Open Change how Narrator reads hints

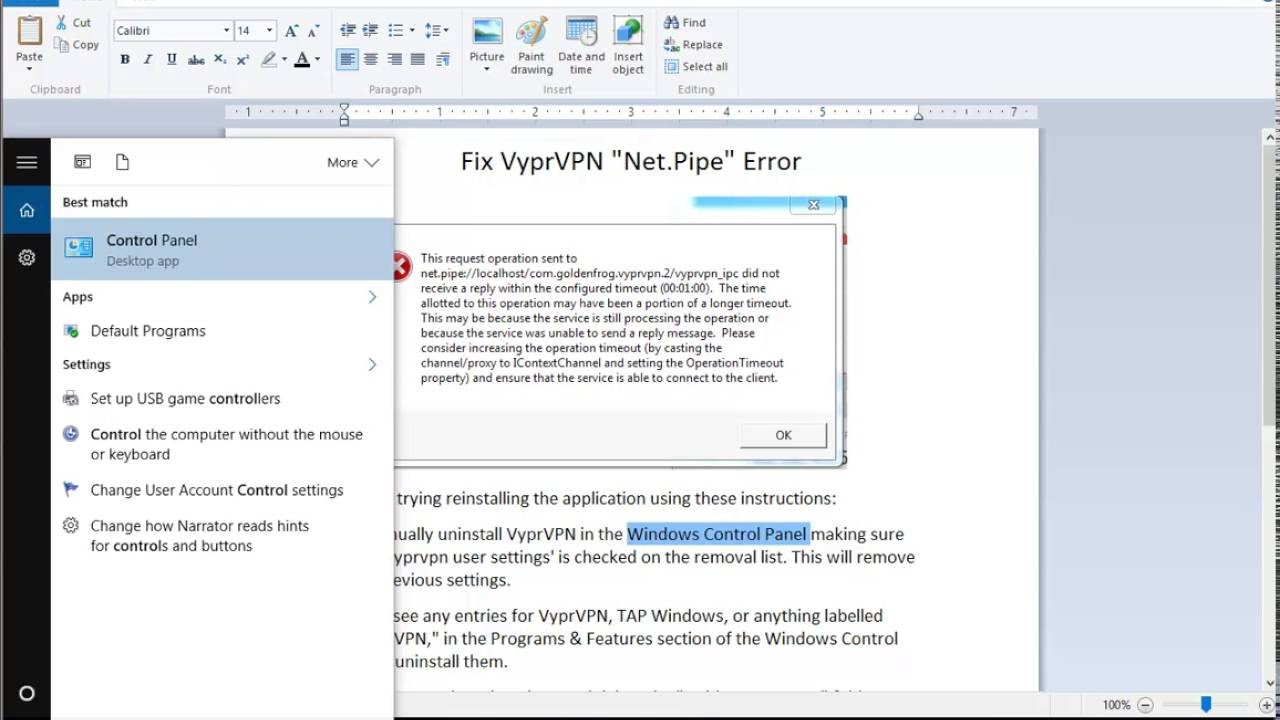click(222, 536)
